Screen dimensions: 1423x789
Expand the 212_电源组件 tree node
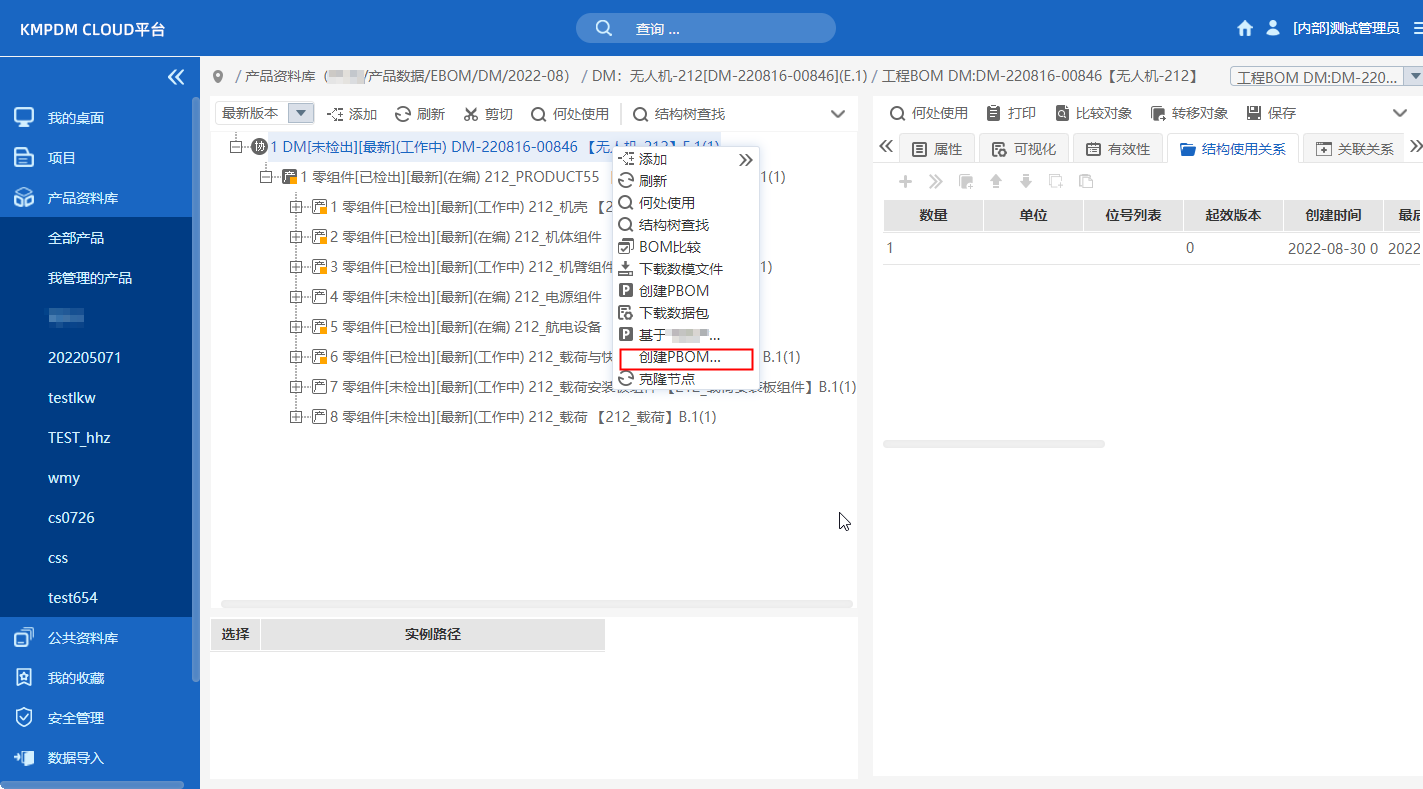296,297
